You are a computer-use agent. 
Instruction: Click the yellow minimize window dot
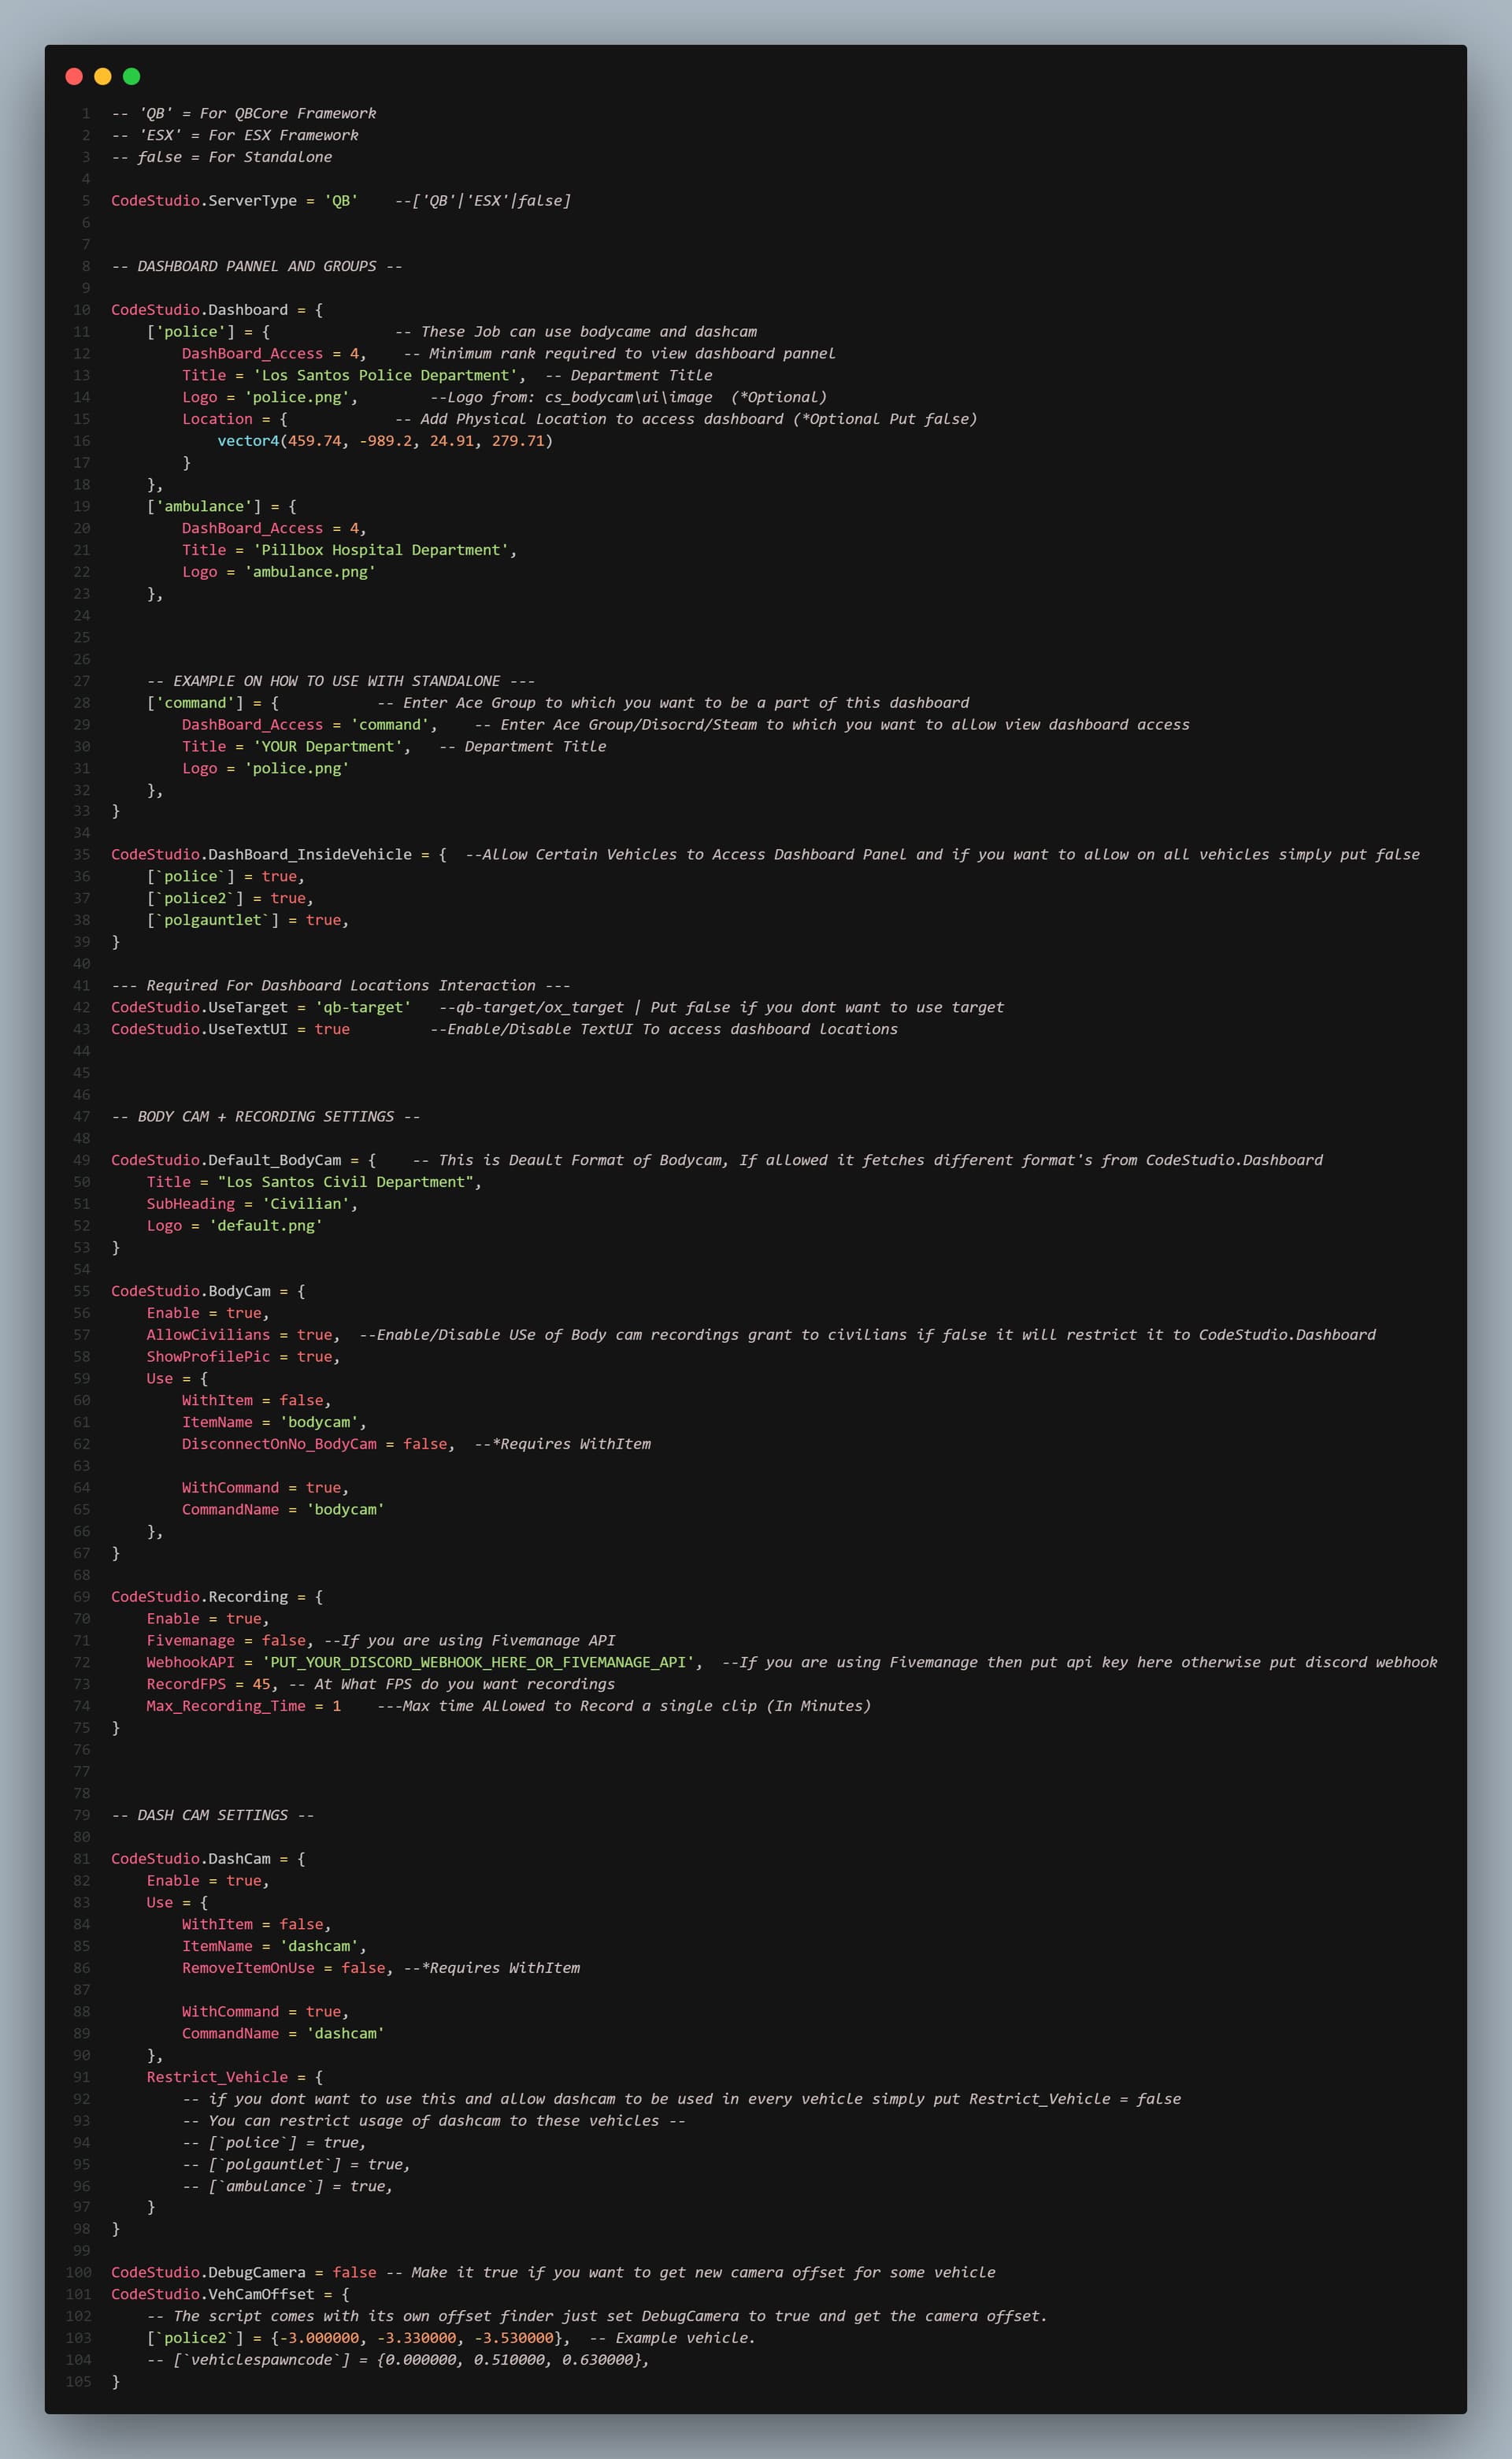pyautogui.click(x=102, y=76)
